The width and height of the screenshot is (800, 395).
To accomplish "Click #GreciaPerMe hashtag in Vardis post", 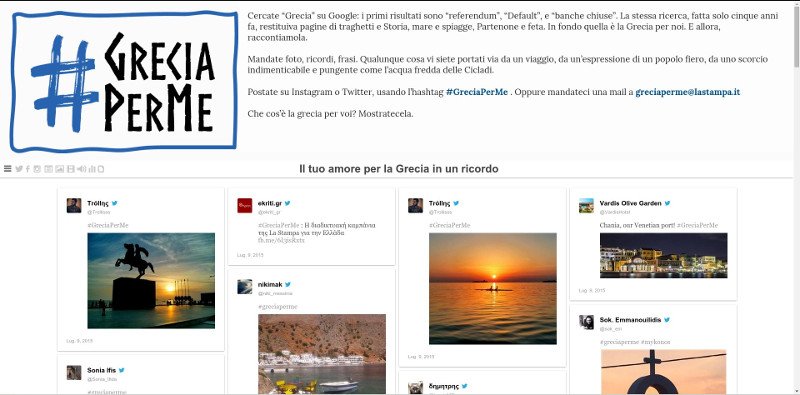I will click(697, 225).
